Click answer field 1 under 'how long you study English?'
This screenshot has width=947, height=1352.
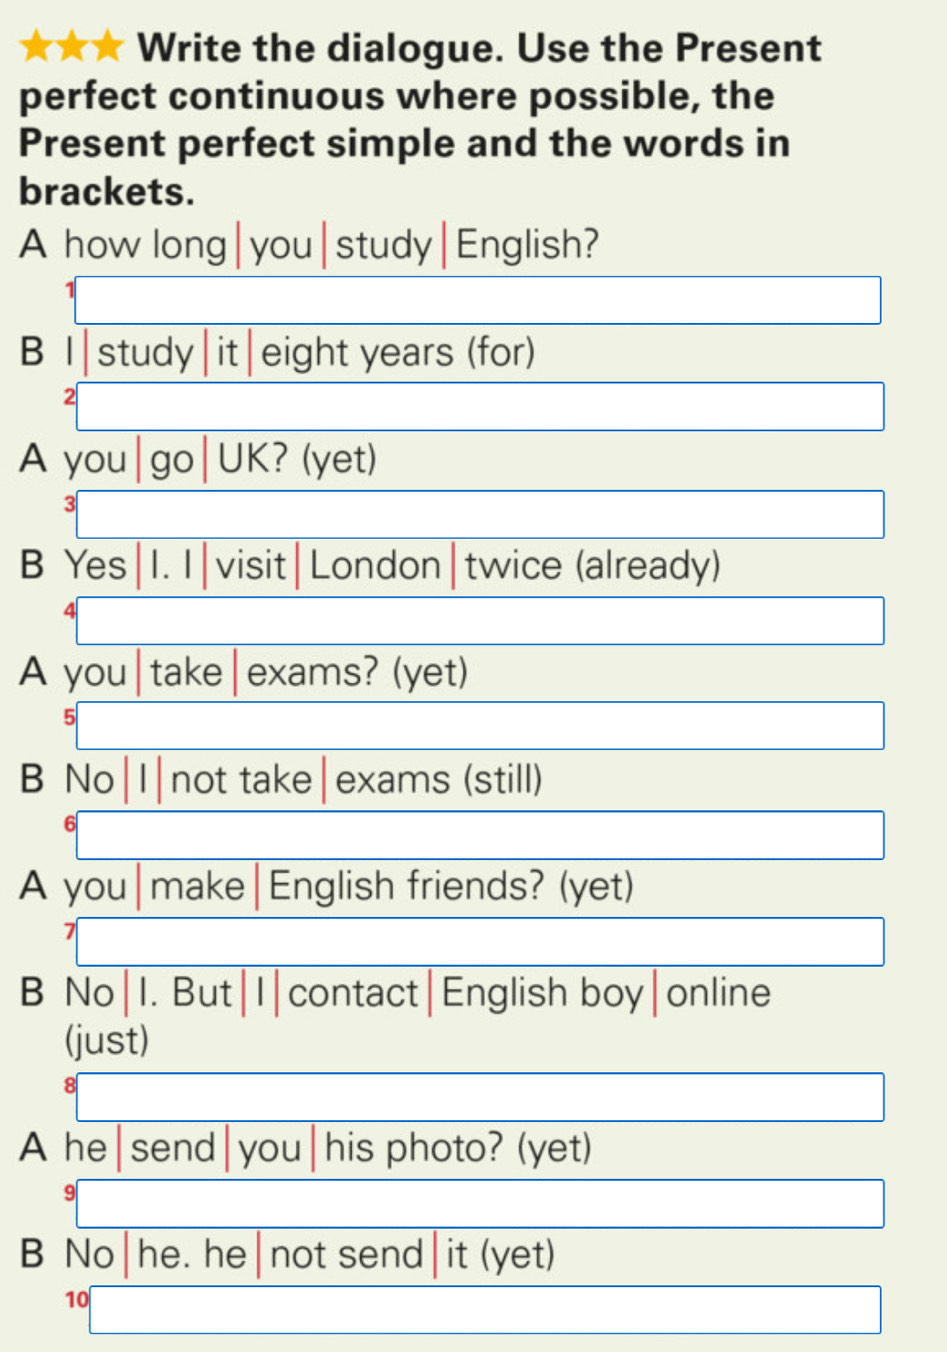point(478,300)
